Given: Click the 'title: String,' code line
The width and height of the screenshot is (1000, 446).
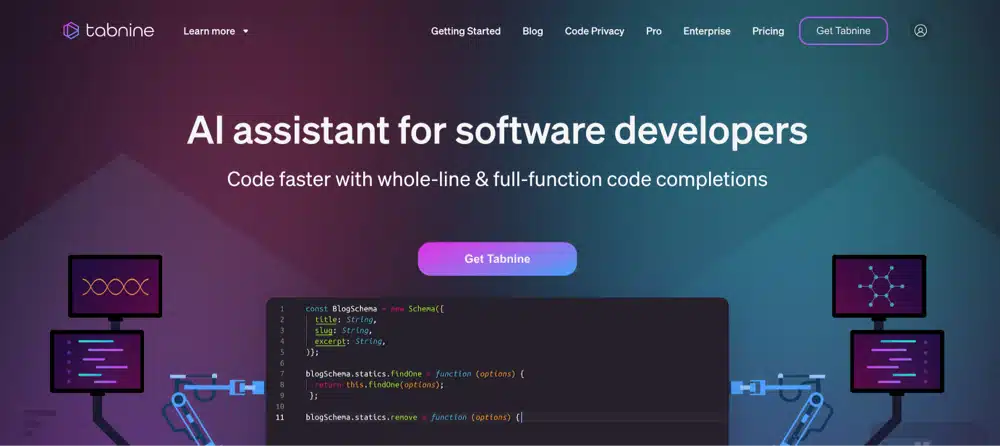Looking at the screenshot, I should [x=346, y=320].
